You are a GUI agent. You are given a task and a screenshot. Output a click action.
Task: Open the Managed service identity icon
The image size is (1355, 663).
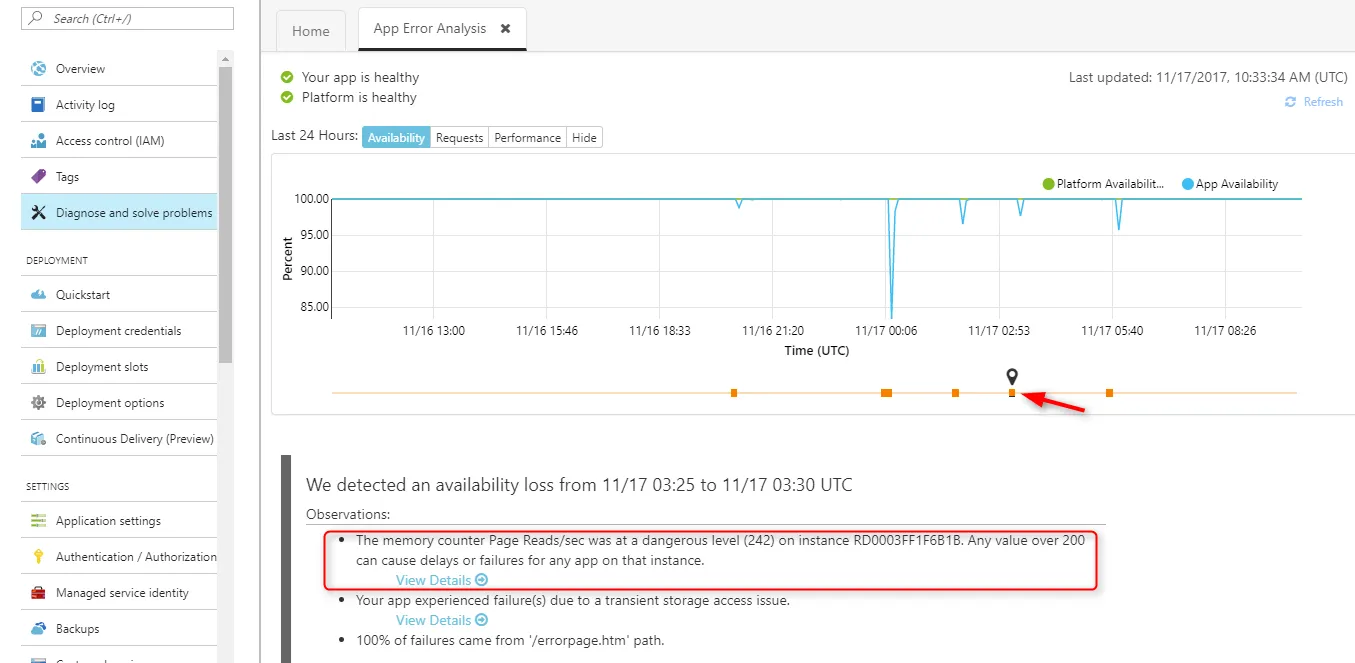38,593
